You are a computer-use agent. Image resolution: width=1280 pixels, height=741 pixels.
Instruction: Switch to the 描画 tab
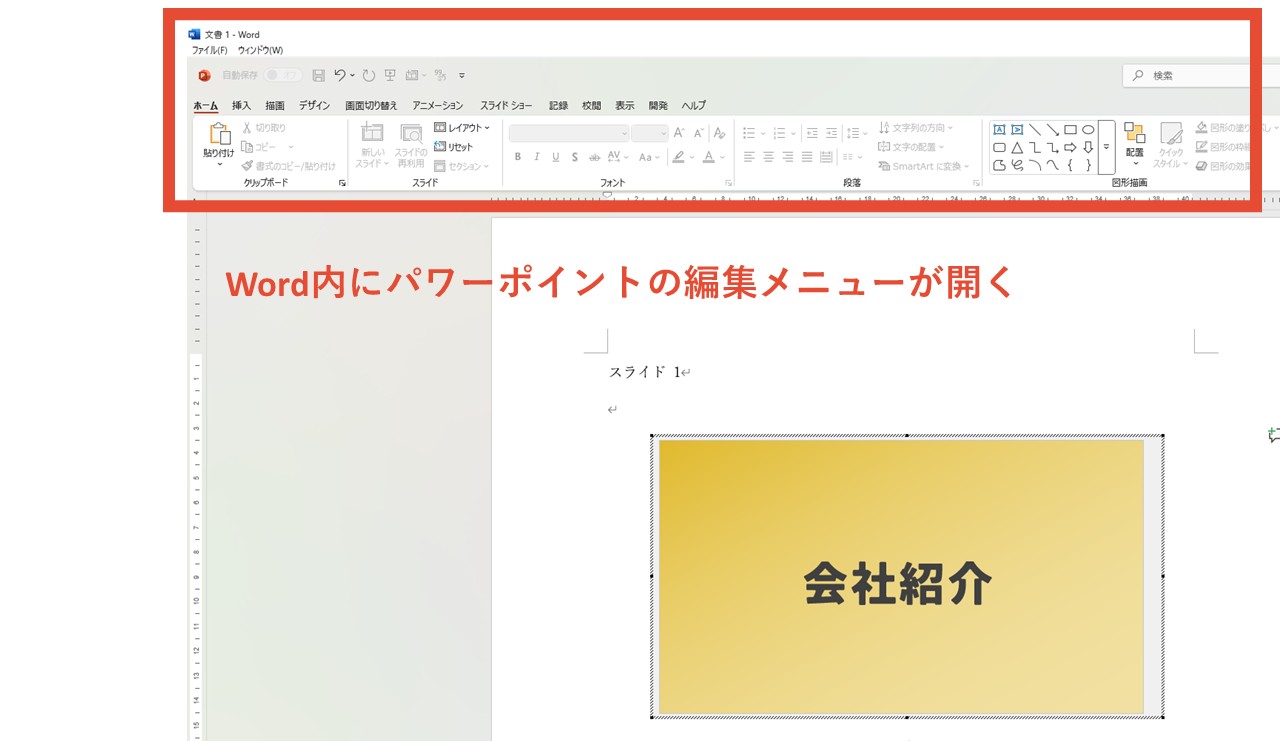click(275, 105)
